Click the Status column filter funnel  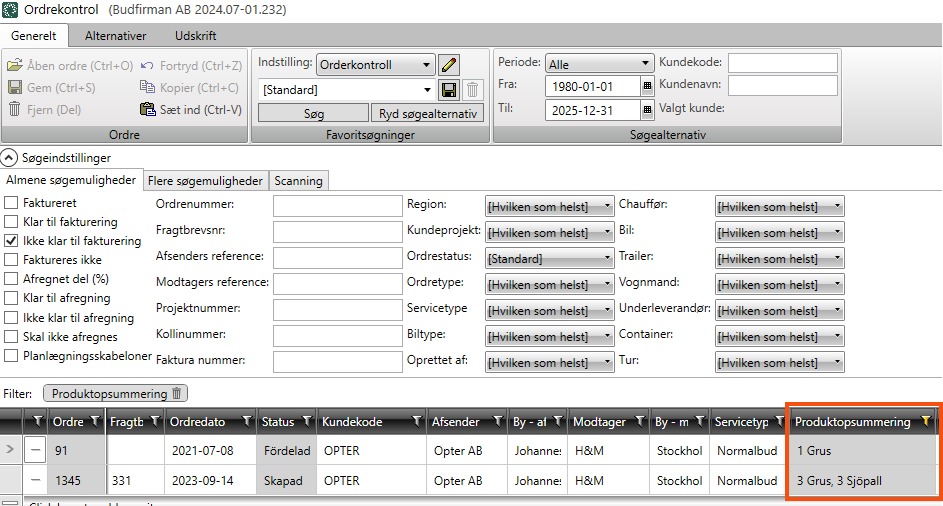(x=306, y=422)
